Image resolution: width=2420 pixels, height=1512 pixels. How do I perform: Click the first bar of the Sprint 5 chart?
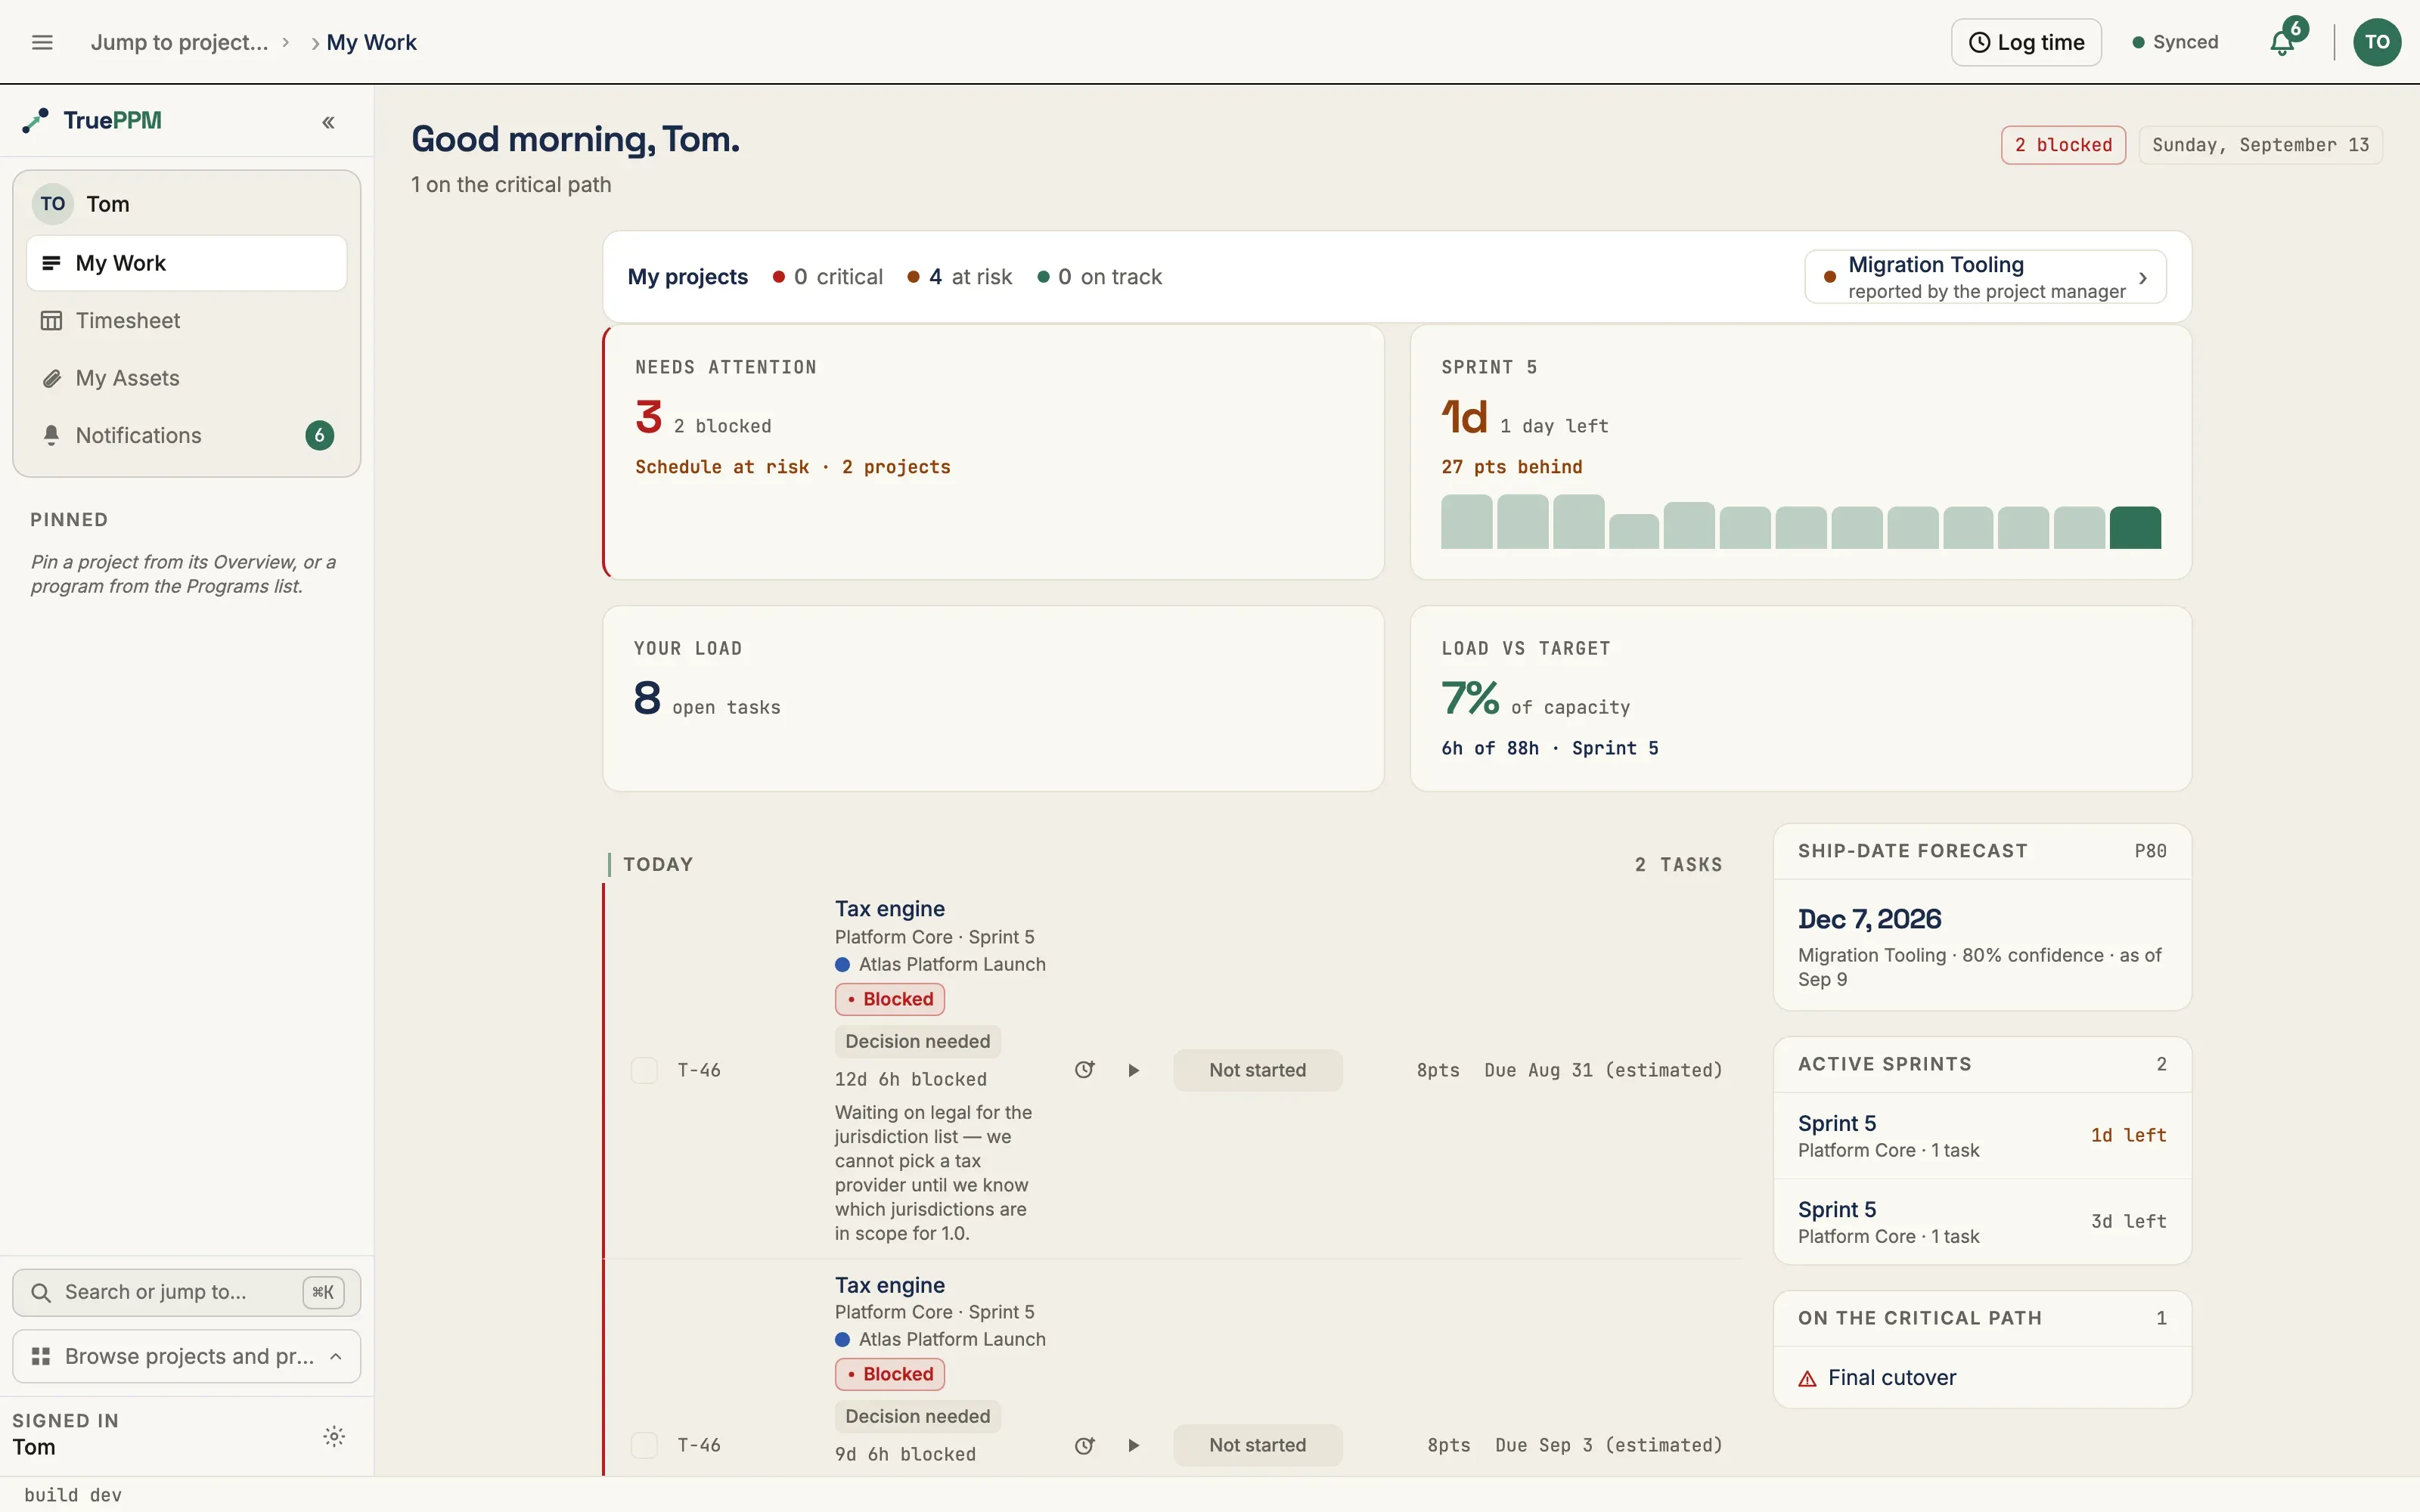coord(1466,521)
